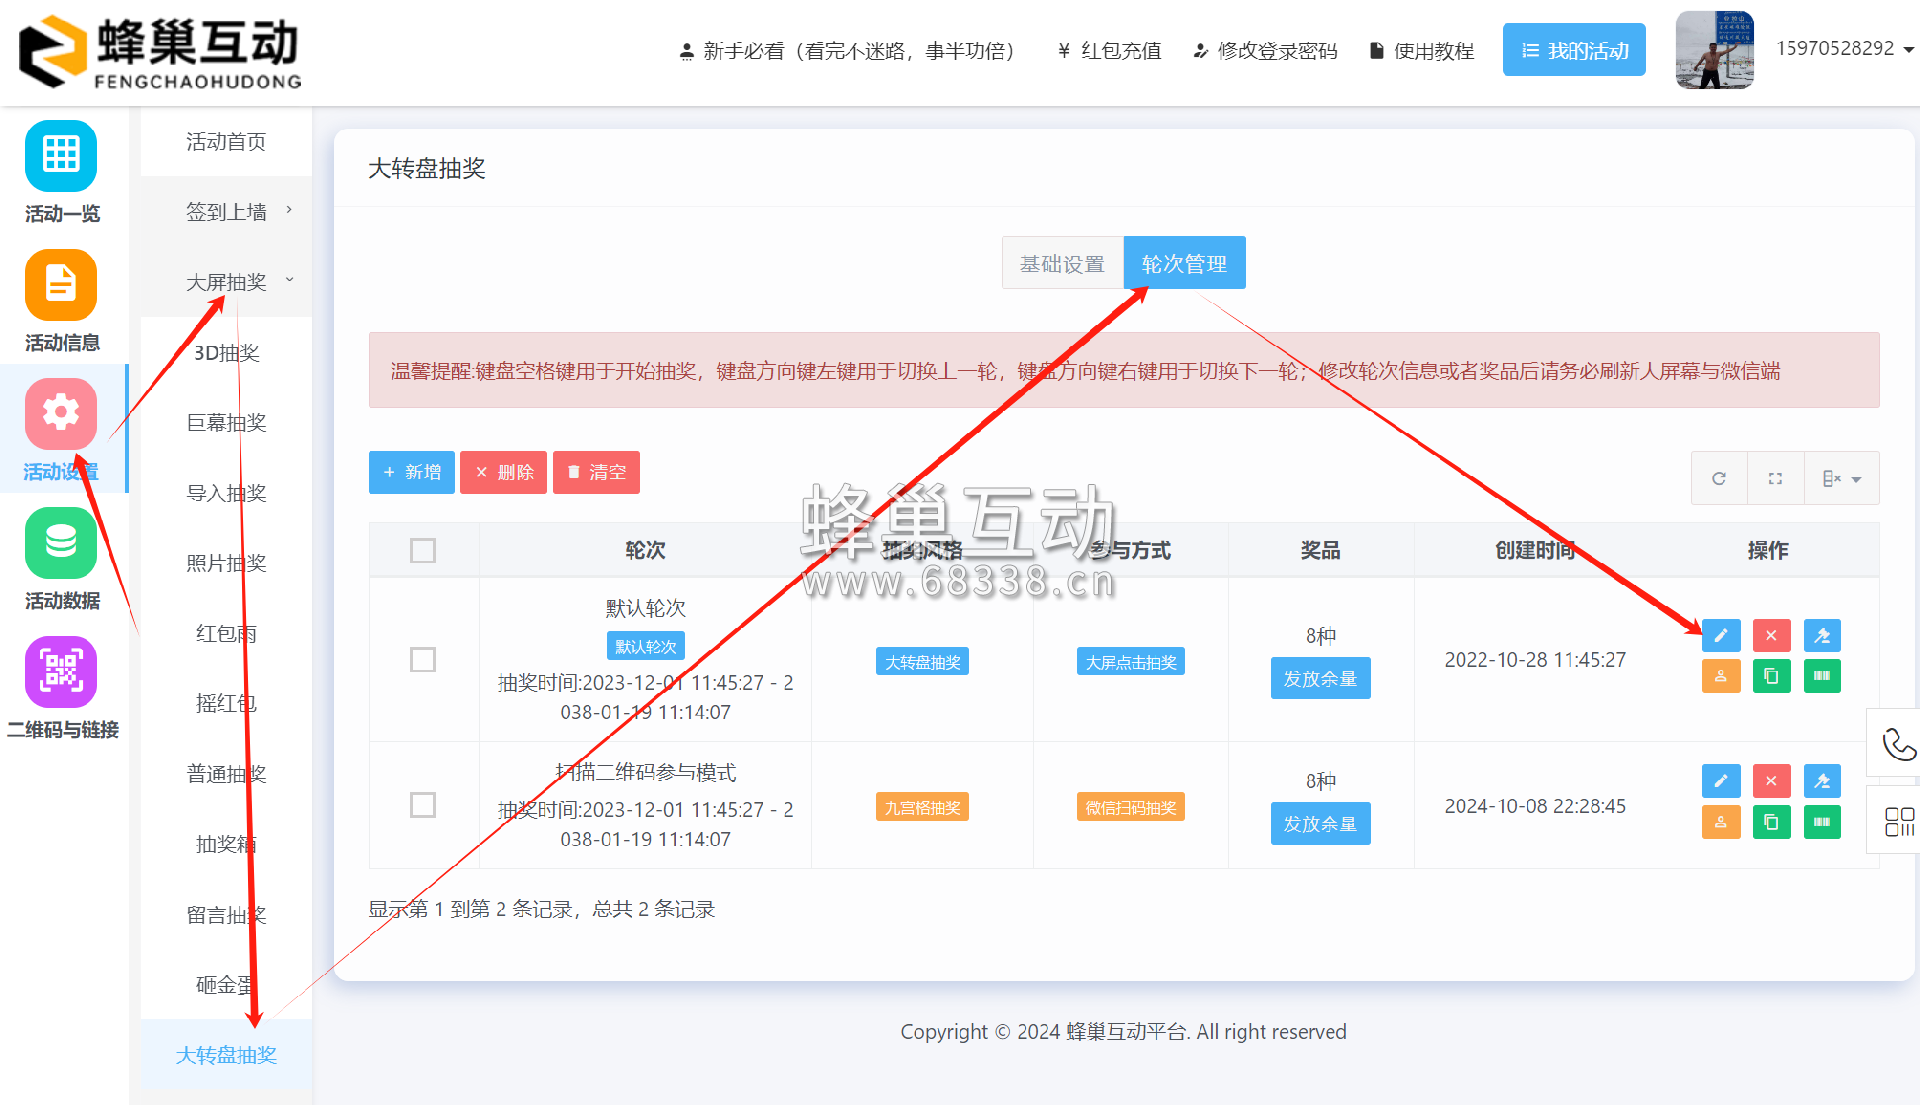Toggle fullscreen view of the table

[1775, 477]
